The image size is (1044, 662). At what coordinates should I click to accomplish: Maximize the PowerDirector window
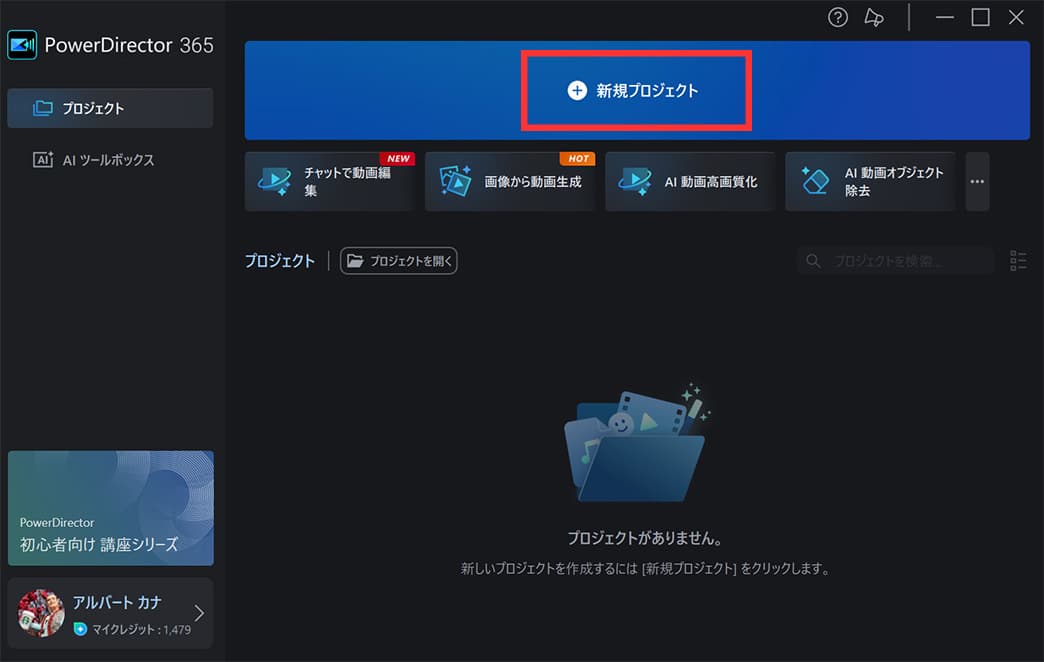click(980, 17)
